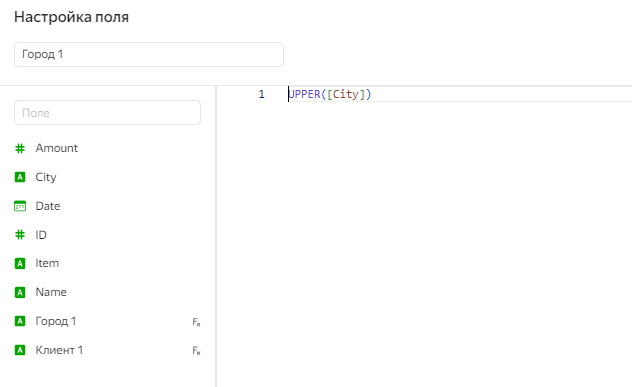Click the hash icon beside ID

(x=20, y=235)
